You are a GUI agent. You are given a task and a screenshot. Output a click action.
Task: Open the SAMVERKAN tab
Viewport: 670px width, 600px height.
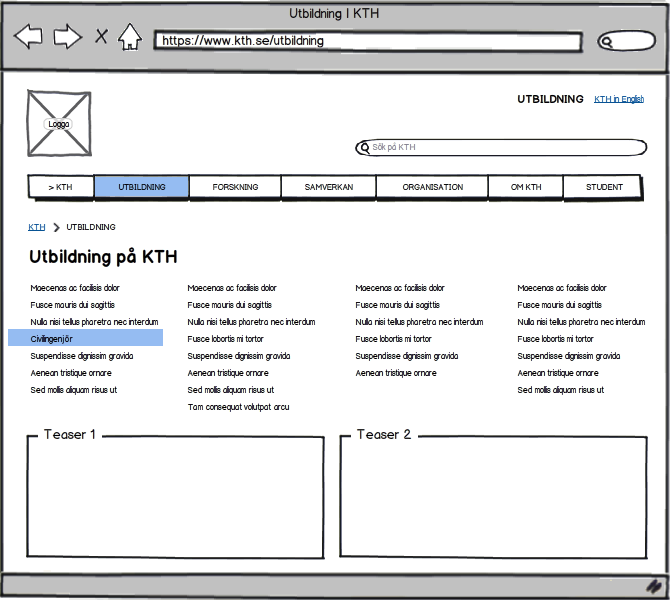[329, 187]
